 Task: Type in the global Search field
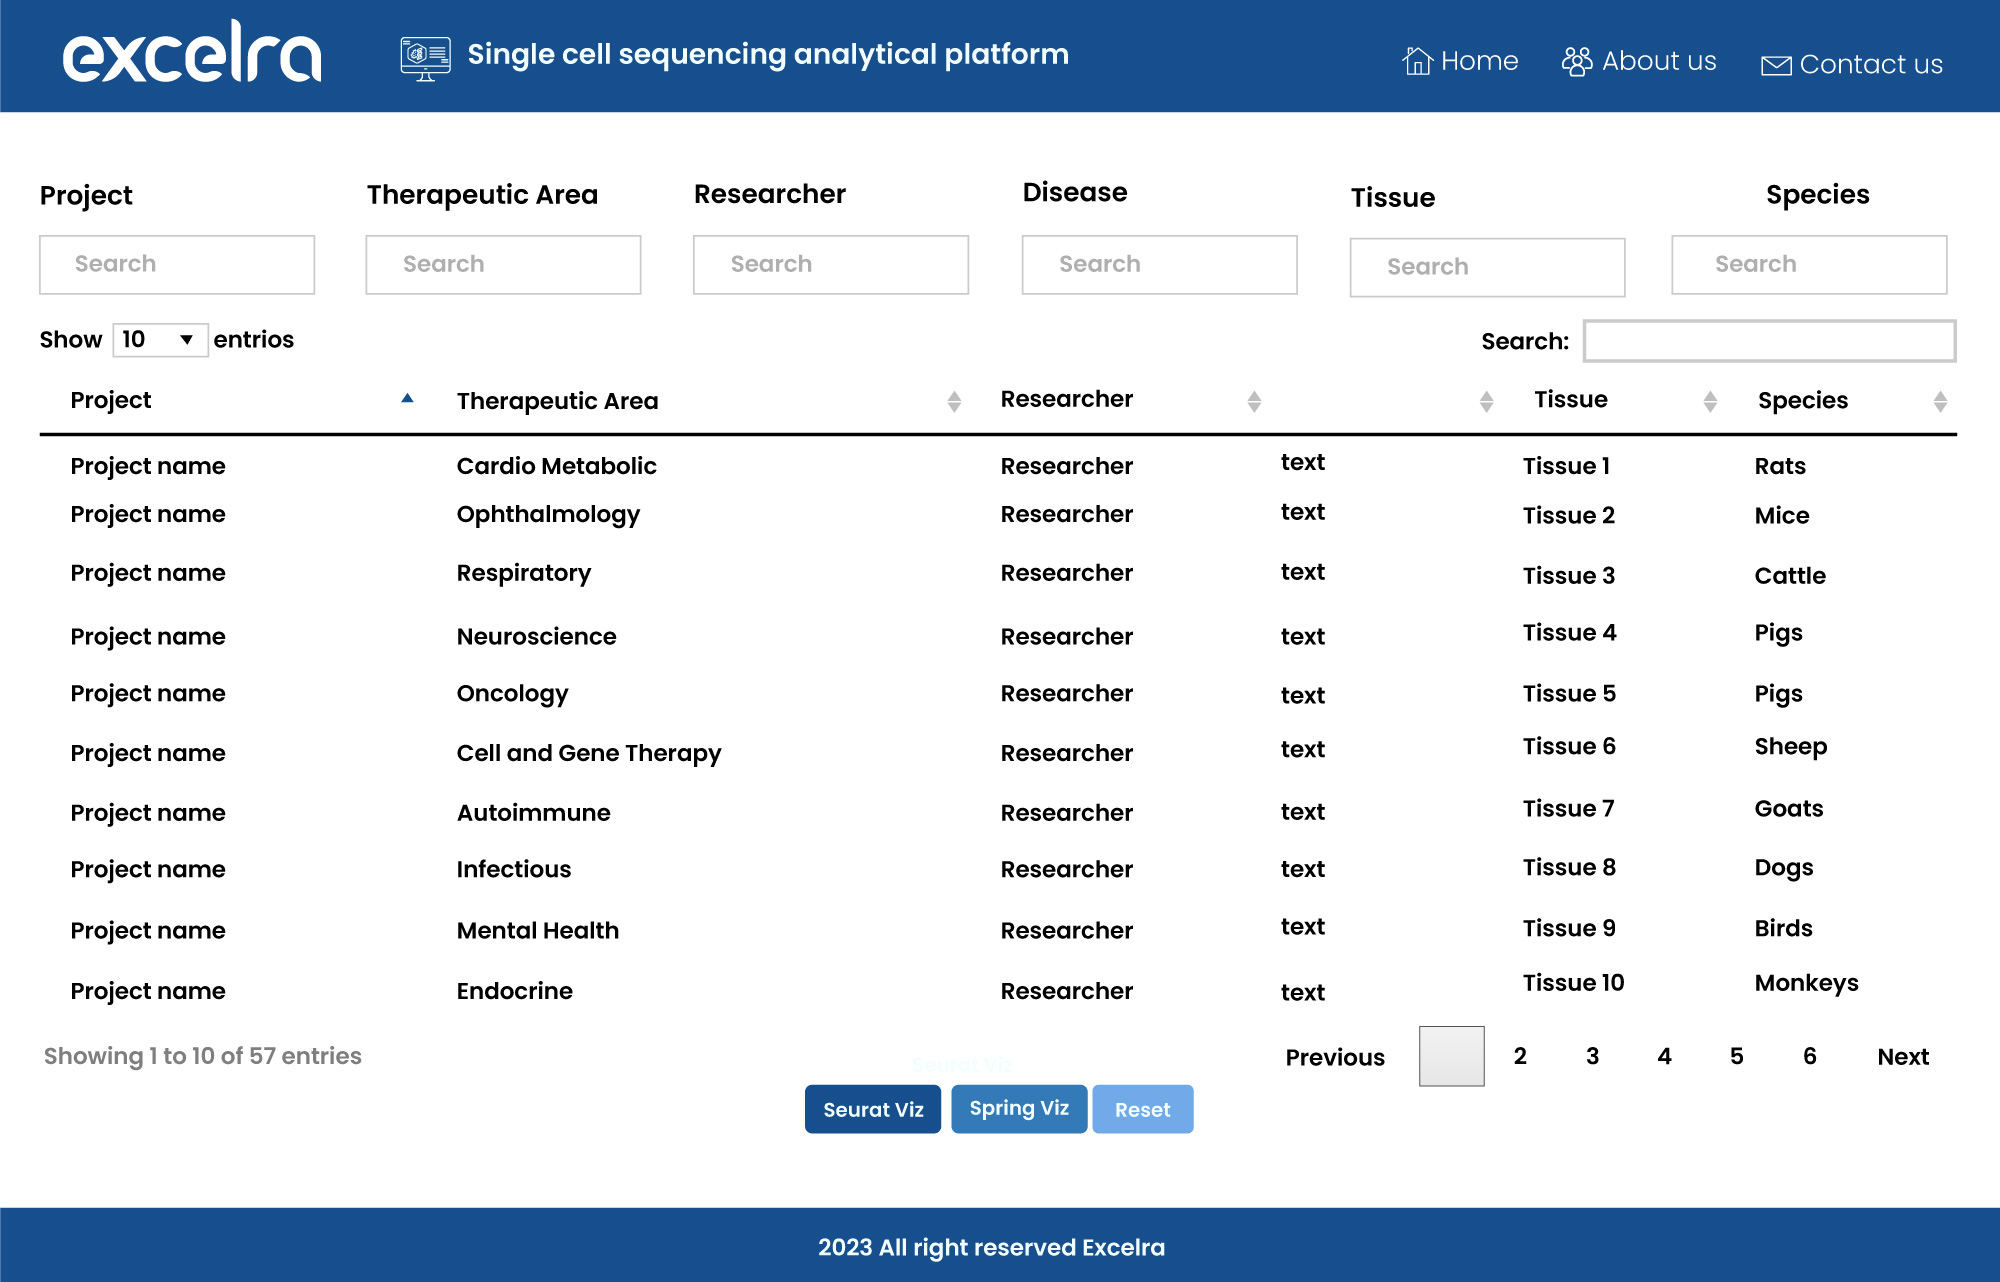tap(1768, 340)
